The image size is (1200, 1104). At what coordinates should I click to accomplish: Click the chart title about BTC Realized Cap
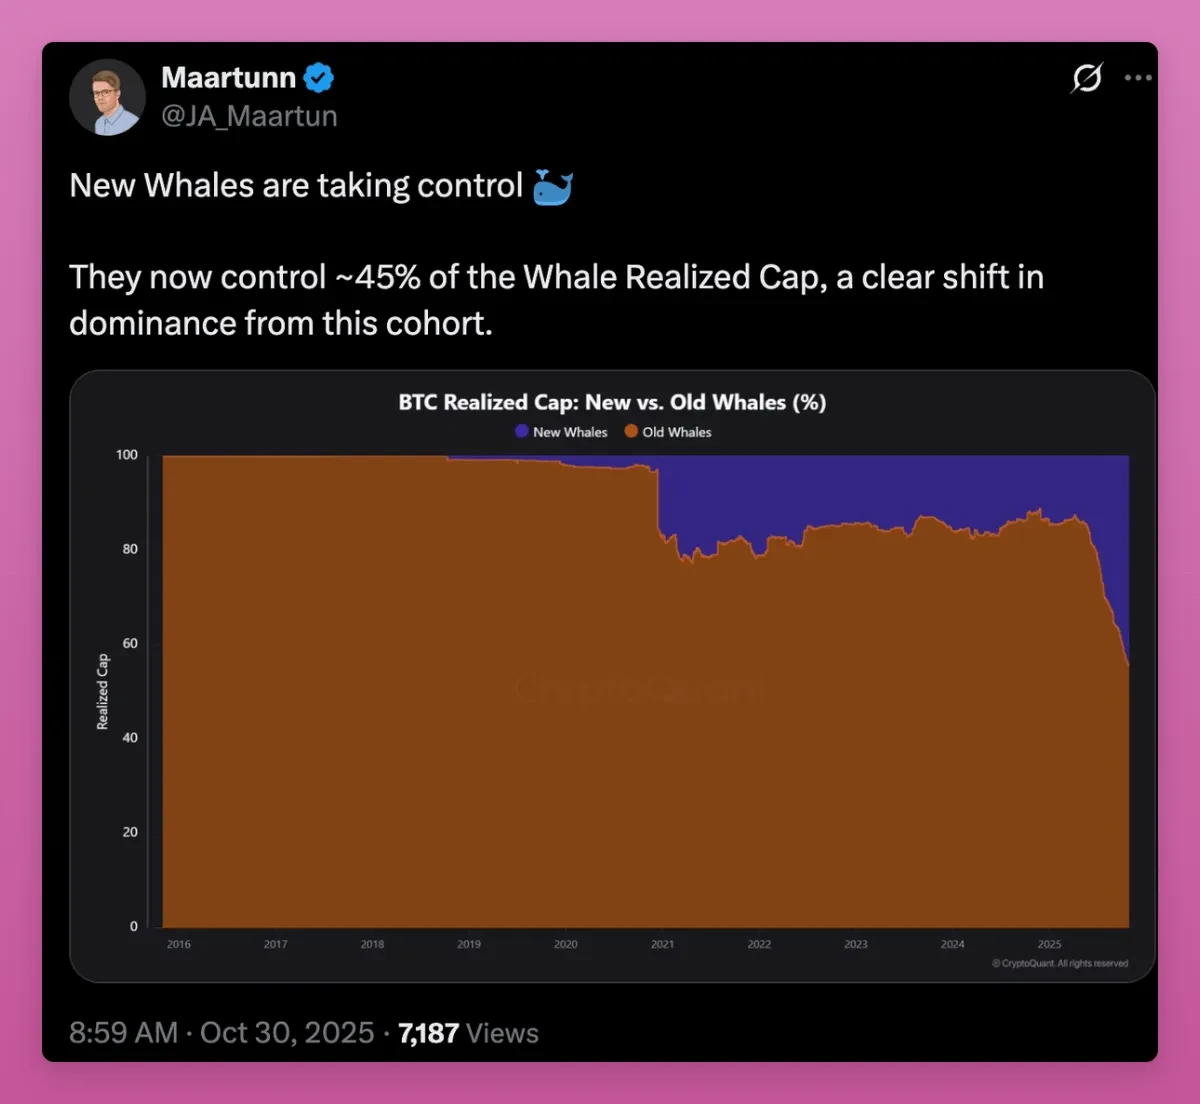coord(612,402)
